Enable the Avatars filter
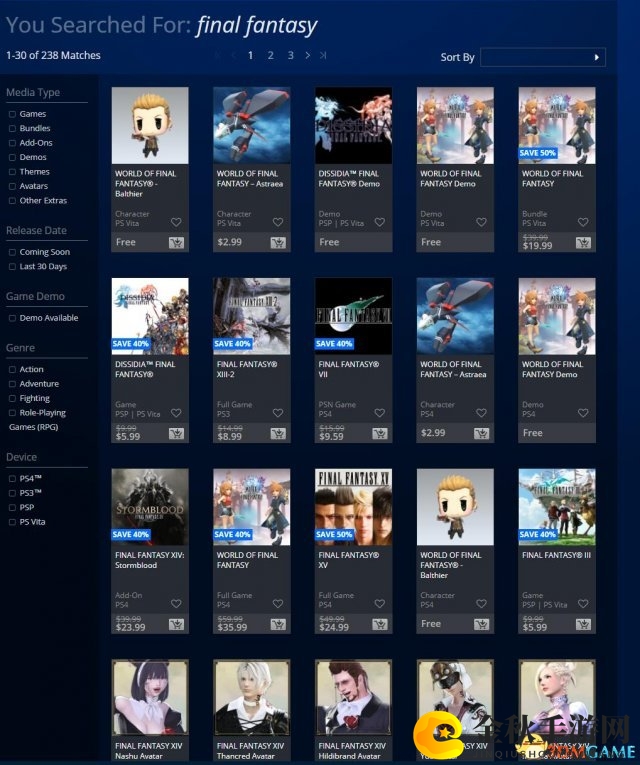This screenshot has width=640, height=765. (x=13, y=186)
